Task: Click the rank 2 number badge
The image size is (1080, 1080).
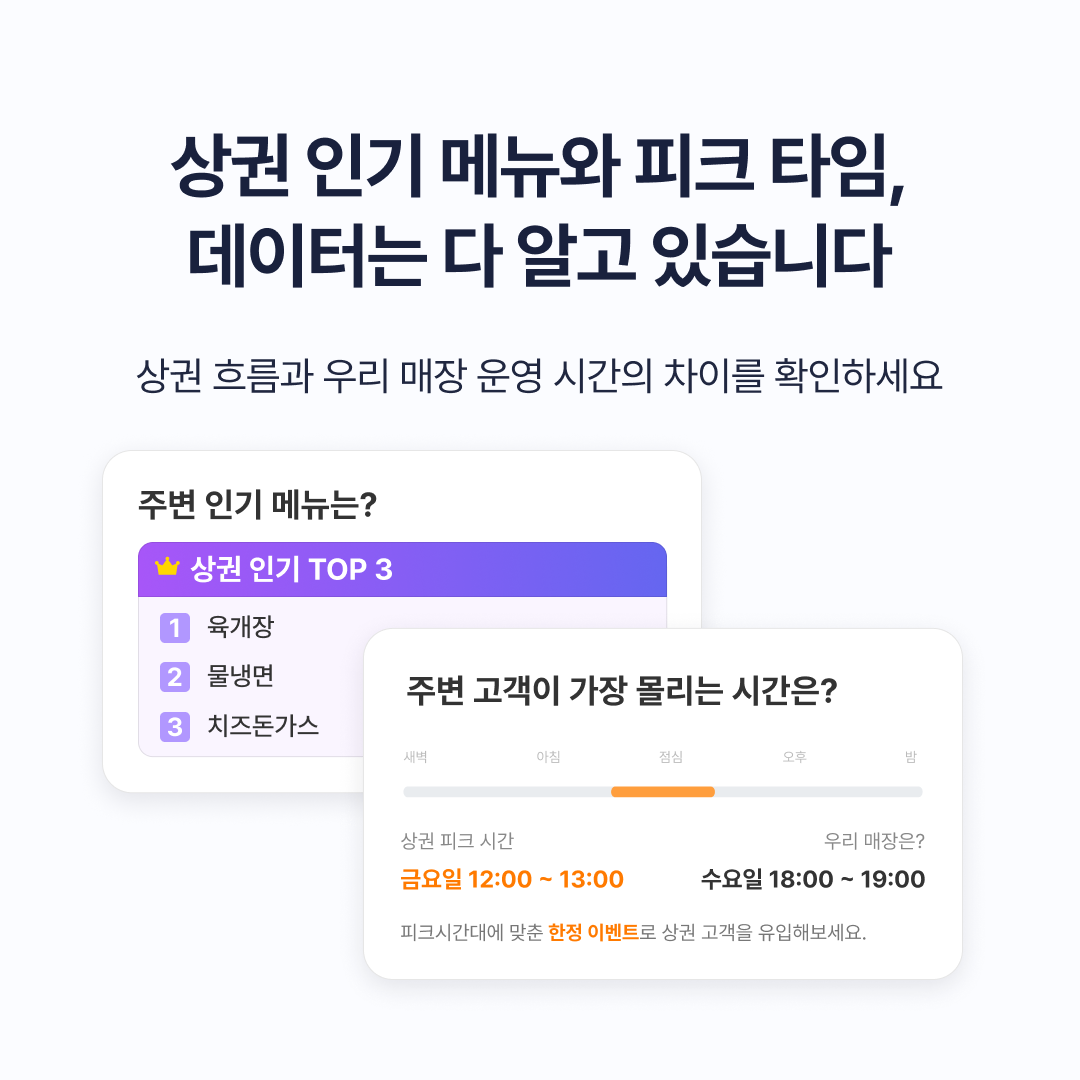Action: tap(175, 677)
